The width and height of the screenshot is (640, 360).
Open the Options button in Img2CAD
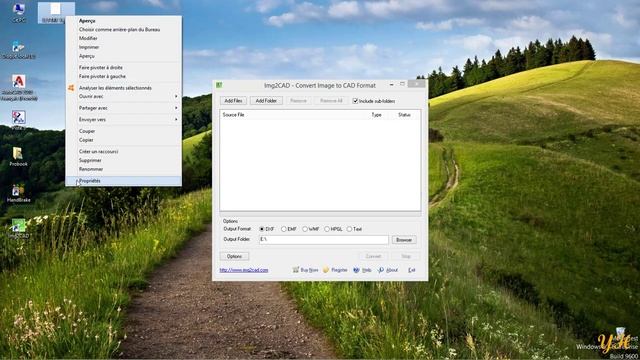point(234,256)
